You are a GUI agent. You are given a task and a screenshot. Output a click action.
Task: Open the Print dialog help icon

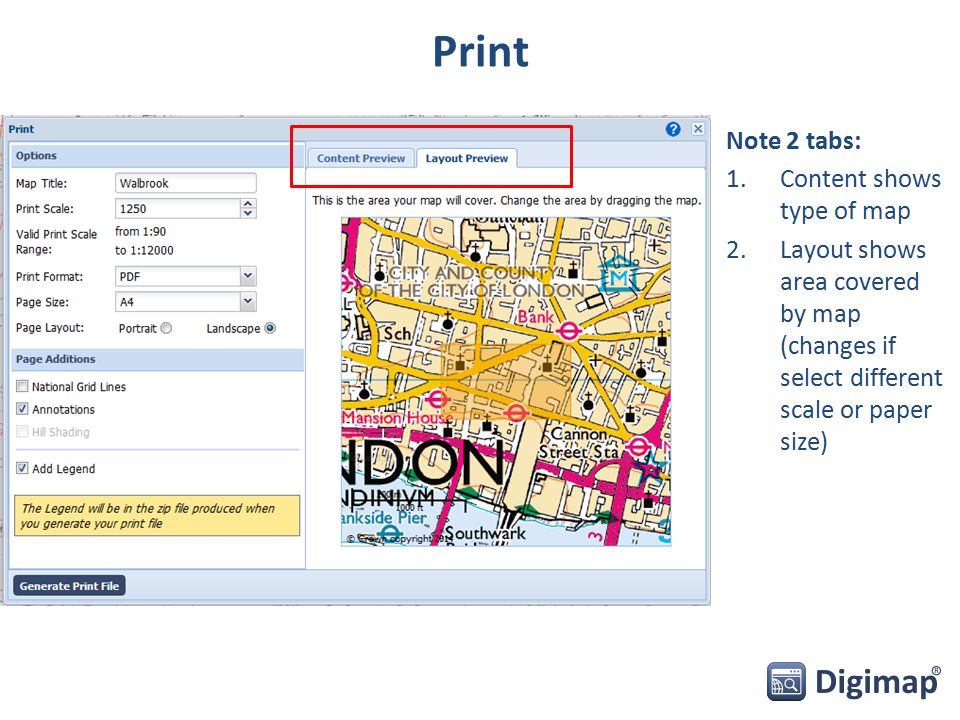point(673,129)
